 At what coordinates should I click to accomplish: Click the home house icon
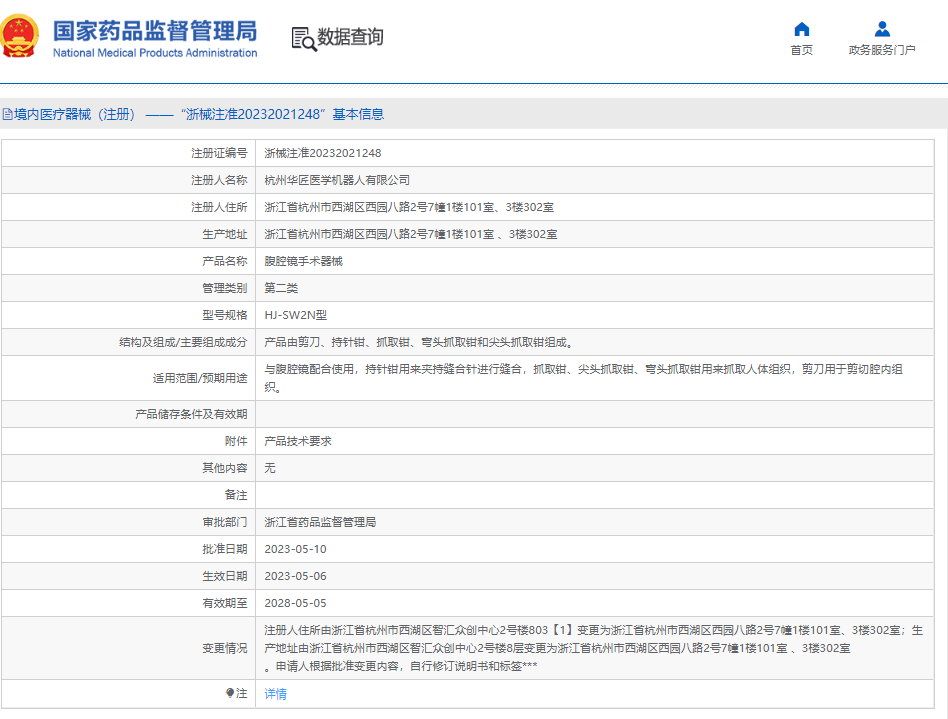802,29
